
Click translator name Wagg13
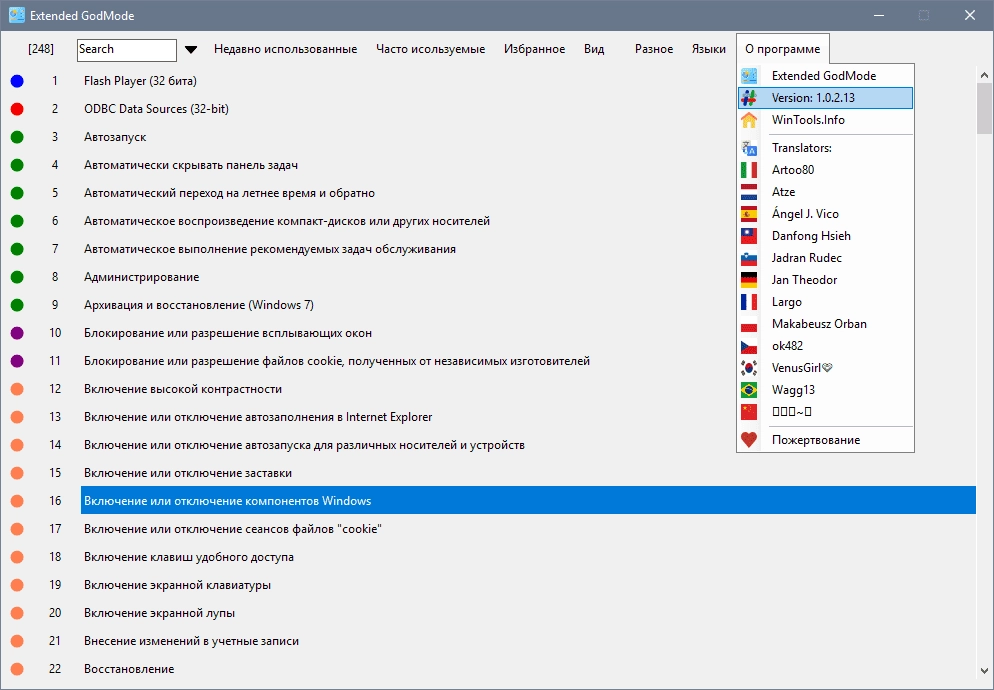pos(793,390)
